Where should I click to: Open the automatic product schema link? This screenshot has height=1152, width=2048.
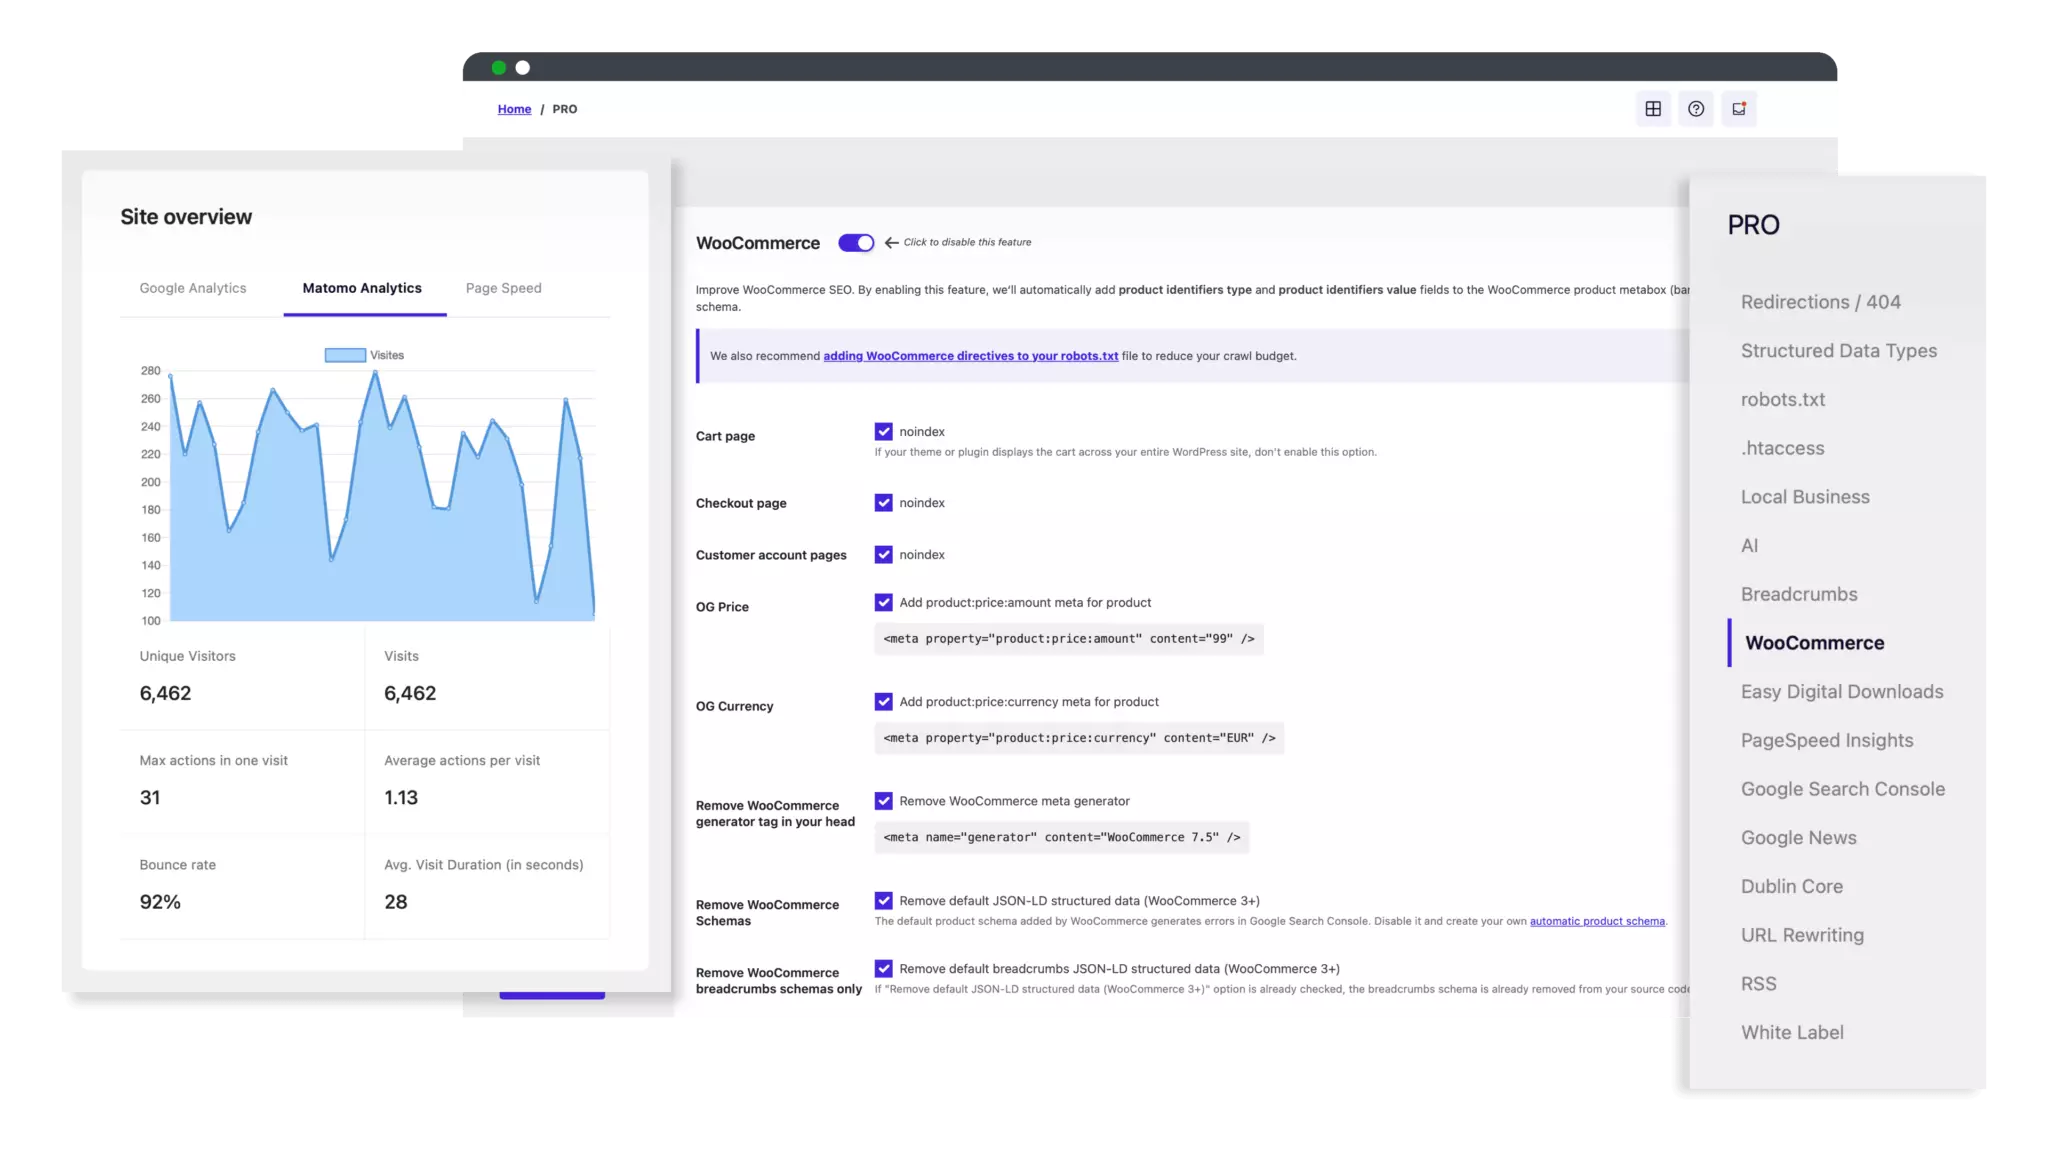[1597, 922]
